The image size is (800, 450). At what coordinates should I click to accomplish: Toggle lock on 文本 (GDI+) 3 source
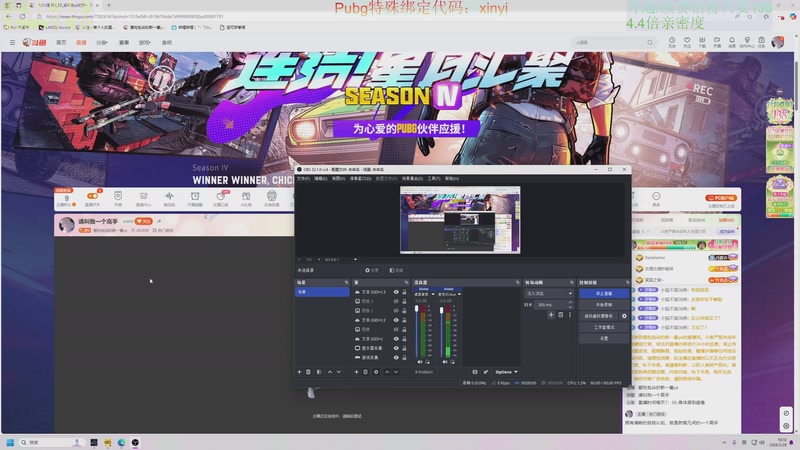coord(404,292)
